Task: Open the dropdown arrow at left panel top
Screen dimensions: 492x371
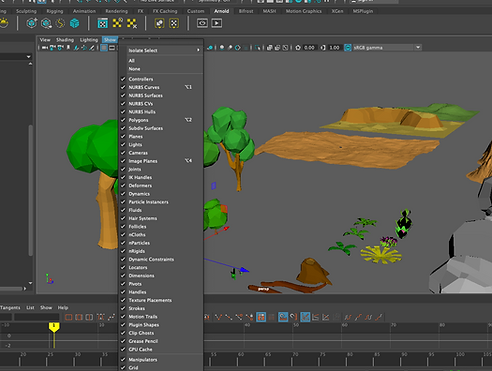Action: pos(28,57)
